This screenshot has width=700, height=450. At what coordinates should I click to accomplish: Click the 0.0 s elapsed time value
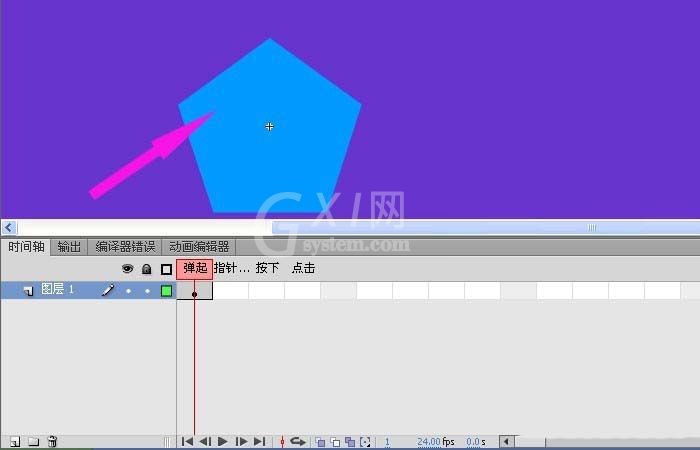pos(473,442)
